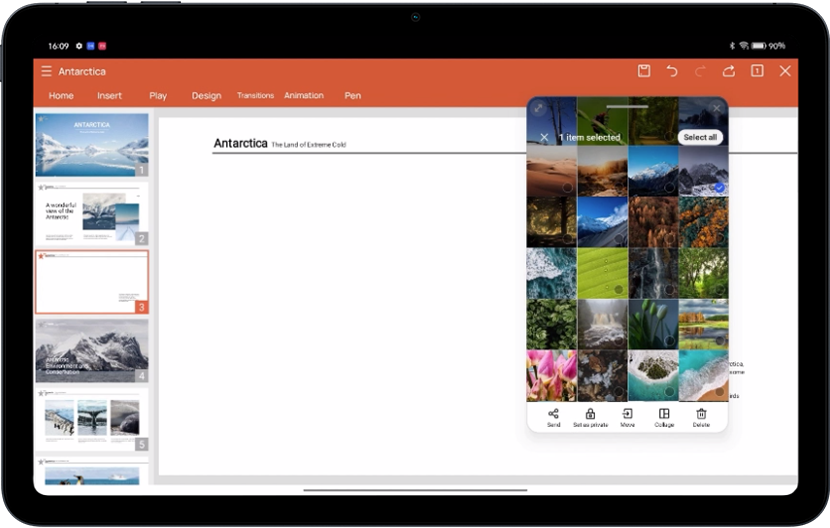Save the presentation with the save icon
The width and height of the screenshot is (830, 528).
(644, 71)
